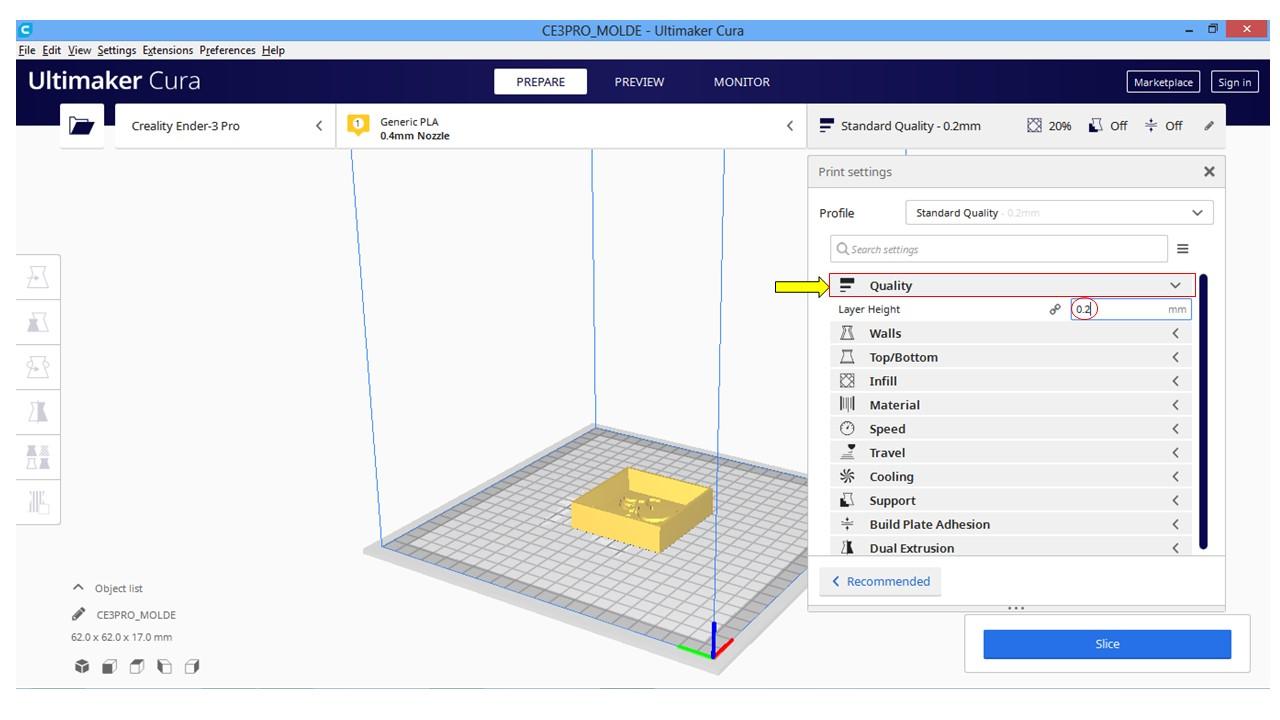This screenshot has width=1280, height=720.
Task: Open the Profile dropdown
Action: tap(1059, 213)
